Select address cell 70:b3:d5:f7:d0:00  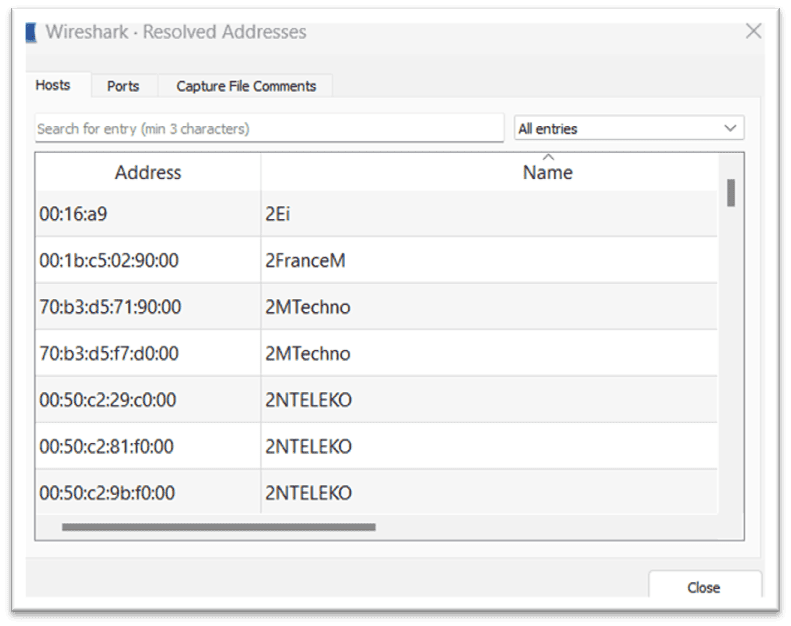148,353
